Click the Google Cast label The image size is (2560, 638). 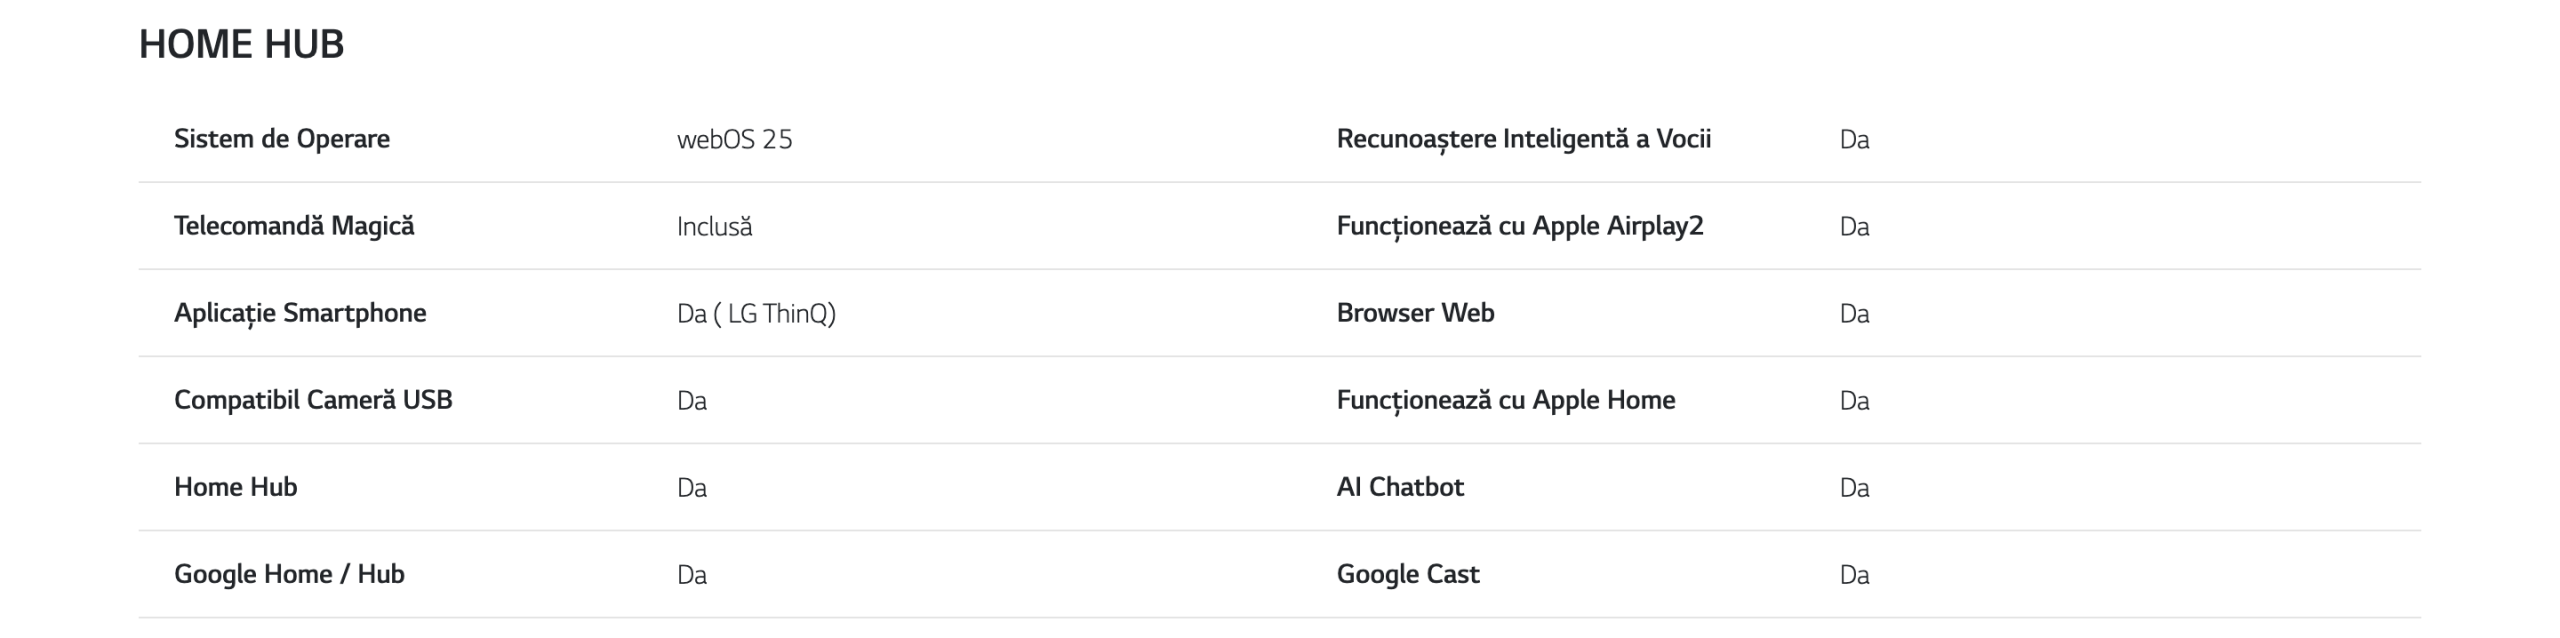tap(1407, 574)
